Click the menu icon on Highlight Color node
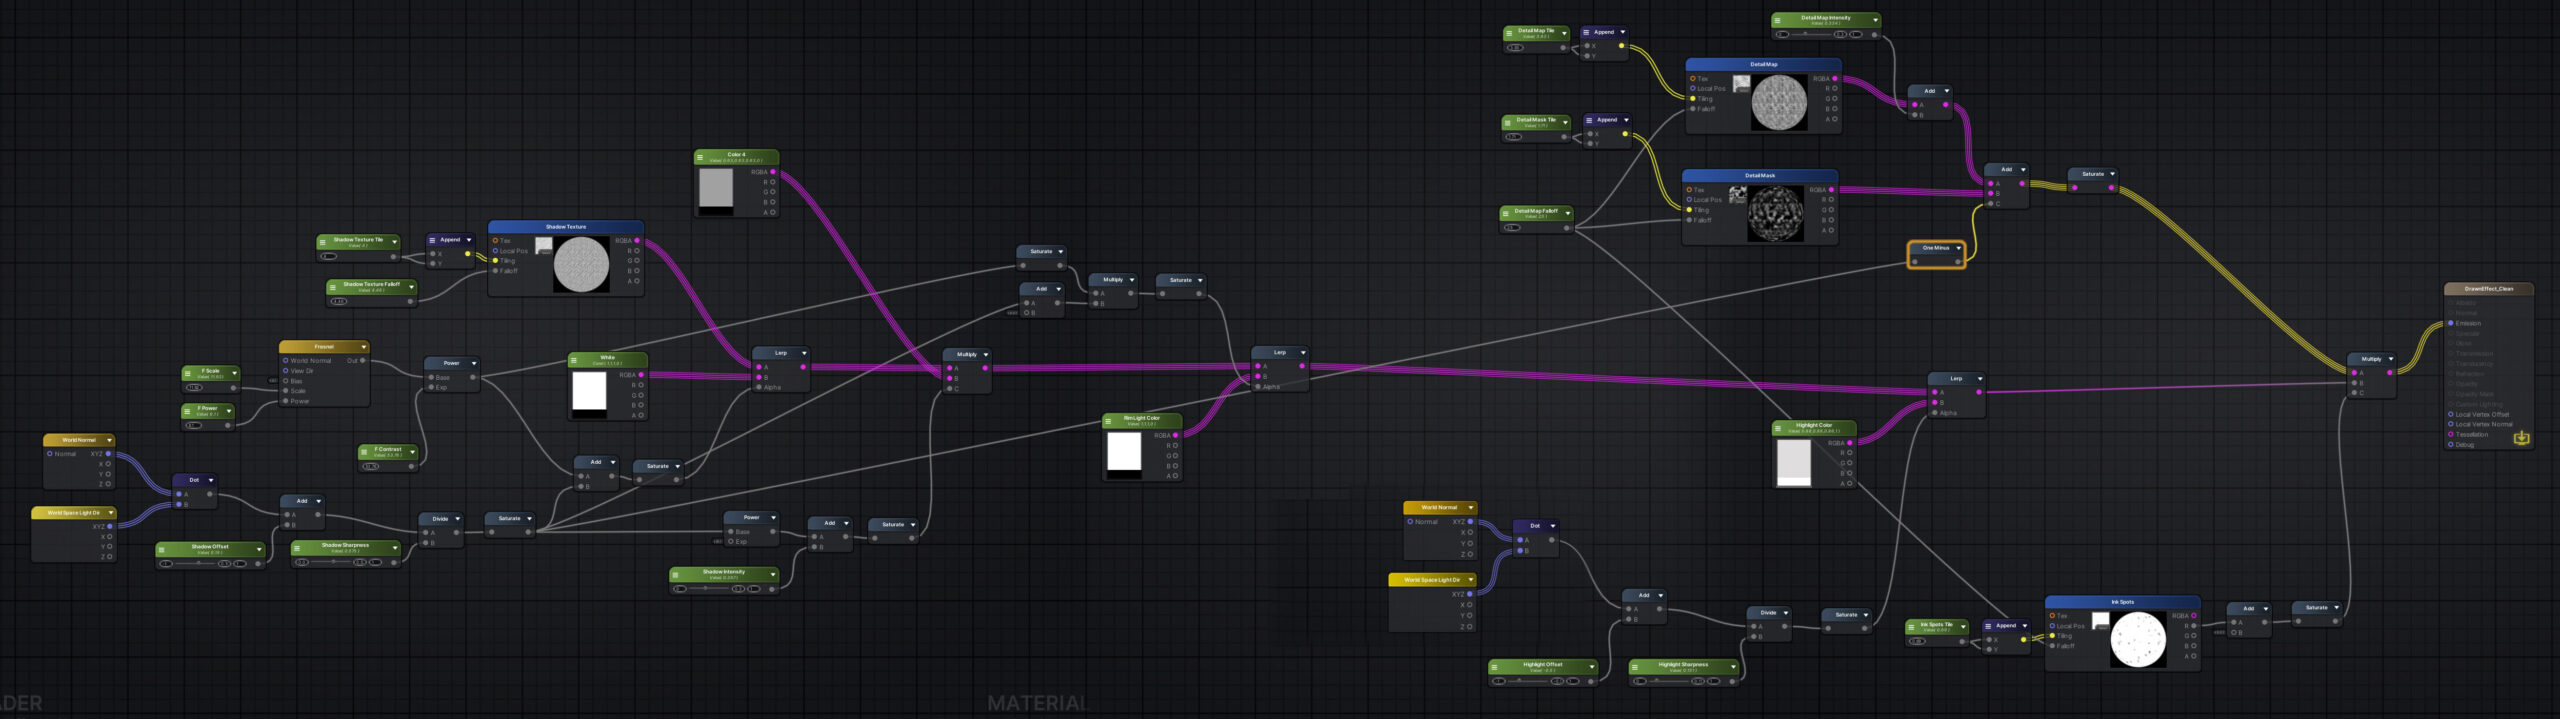Viewport: 2560px width, 719px height. click(1779, 428)
